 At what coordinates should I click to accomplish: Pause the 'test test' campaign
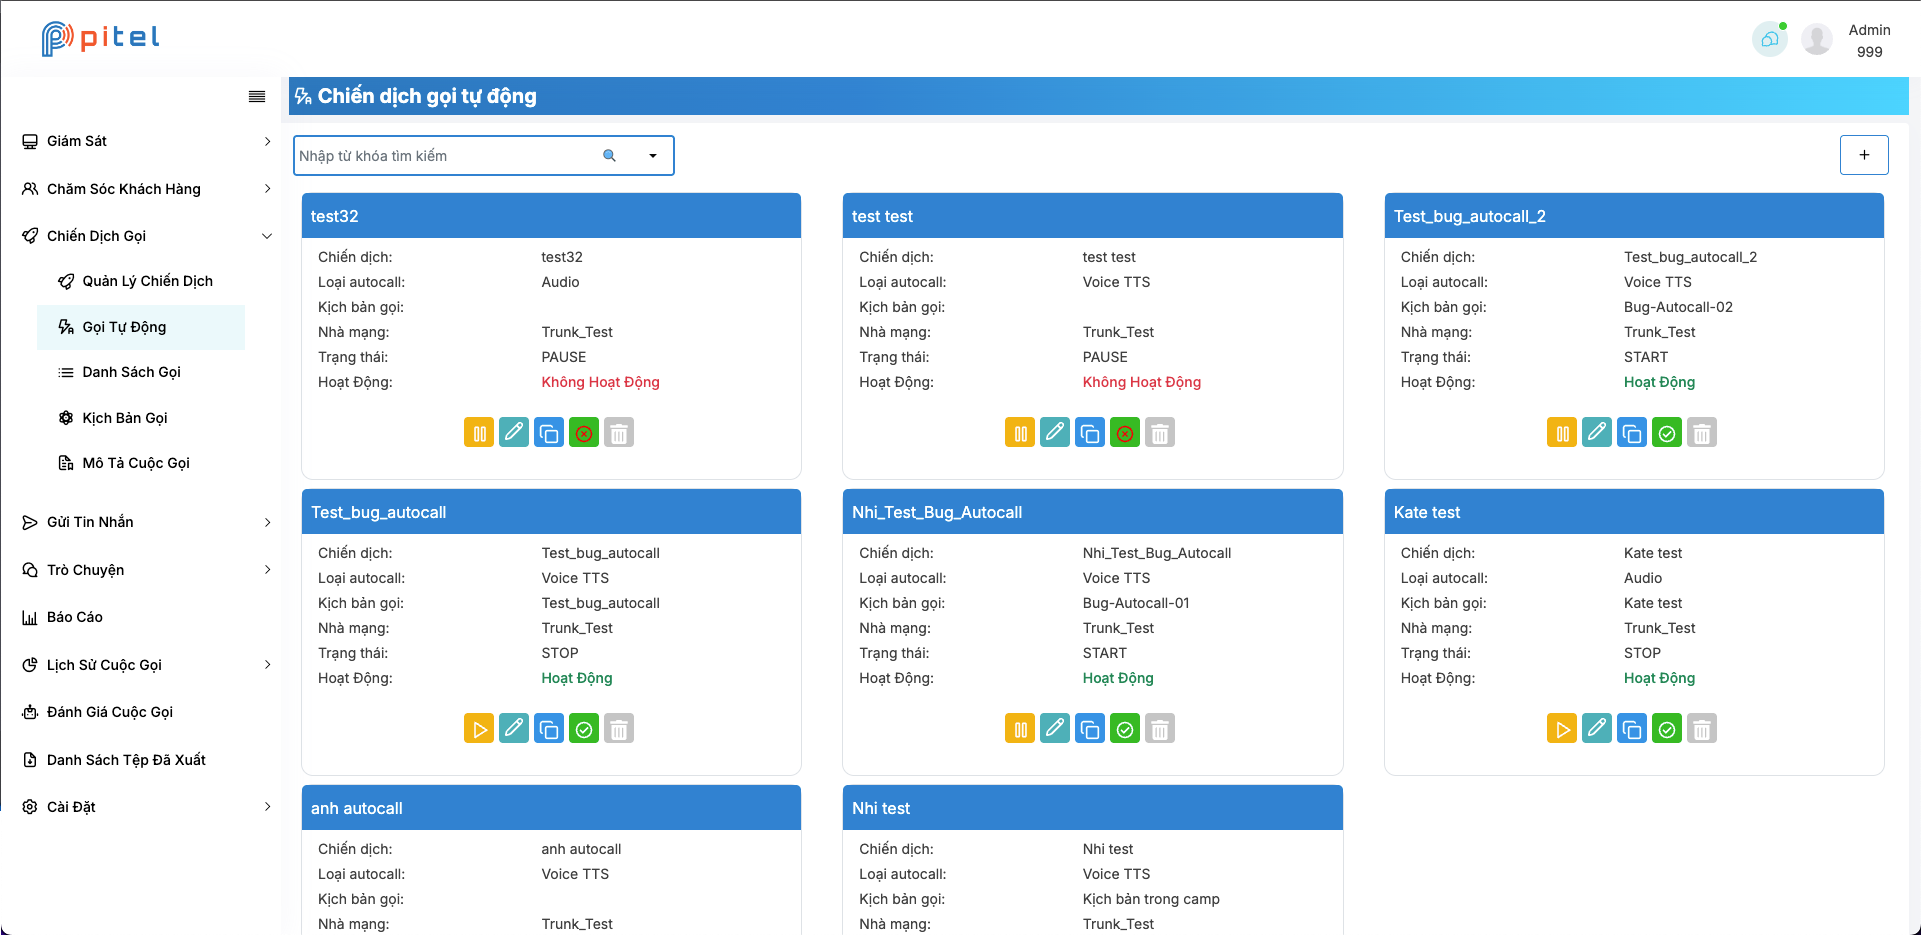point(1020,433)
